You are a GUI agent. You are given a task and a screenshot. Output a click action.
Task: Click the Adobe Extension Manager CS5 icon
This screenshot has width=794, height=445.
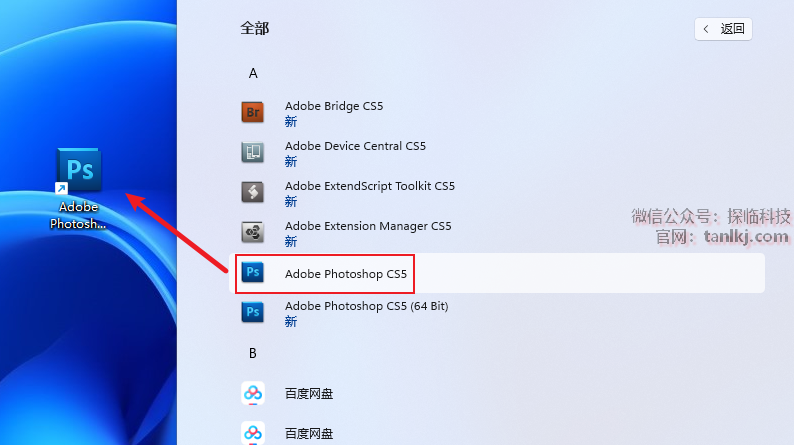pos(253,233)
